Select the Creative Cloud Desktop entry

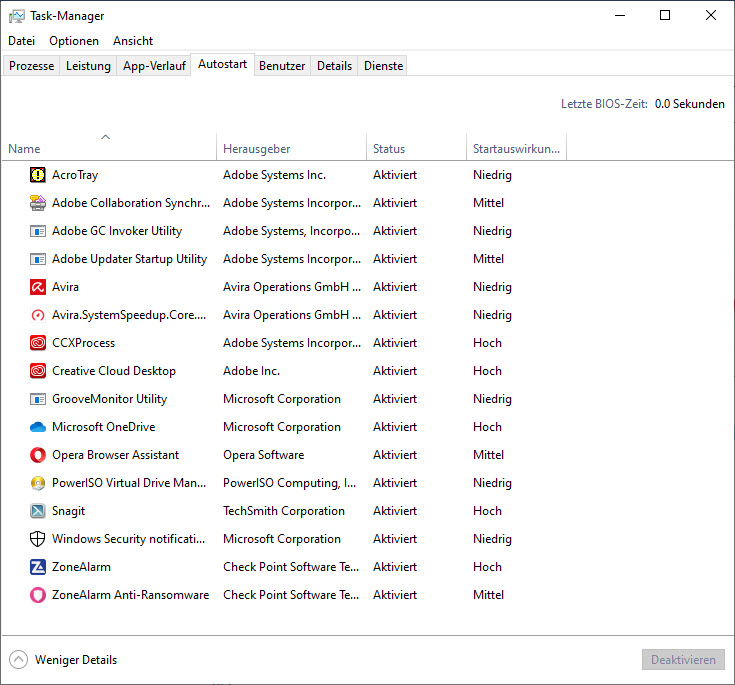point(114,371)
